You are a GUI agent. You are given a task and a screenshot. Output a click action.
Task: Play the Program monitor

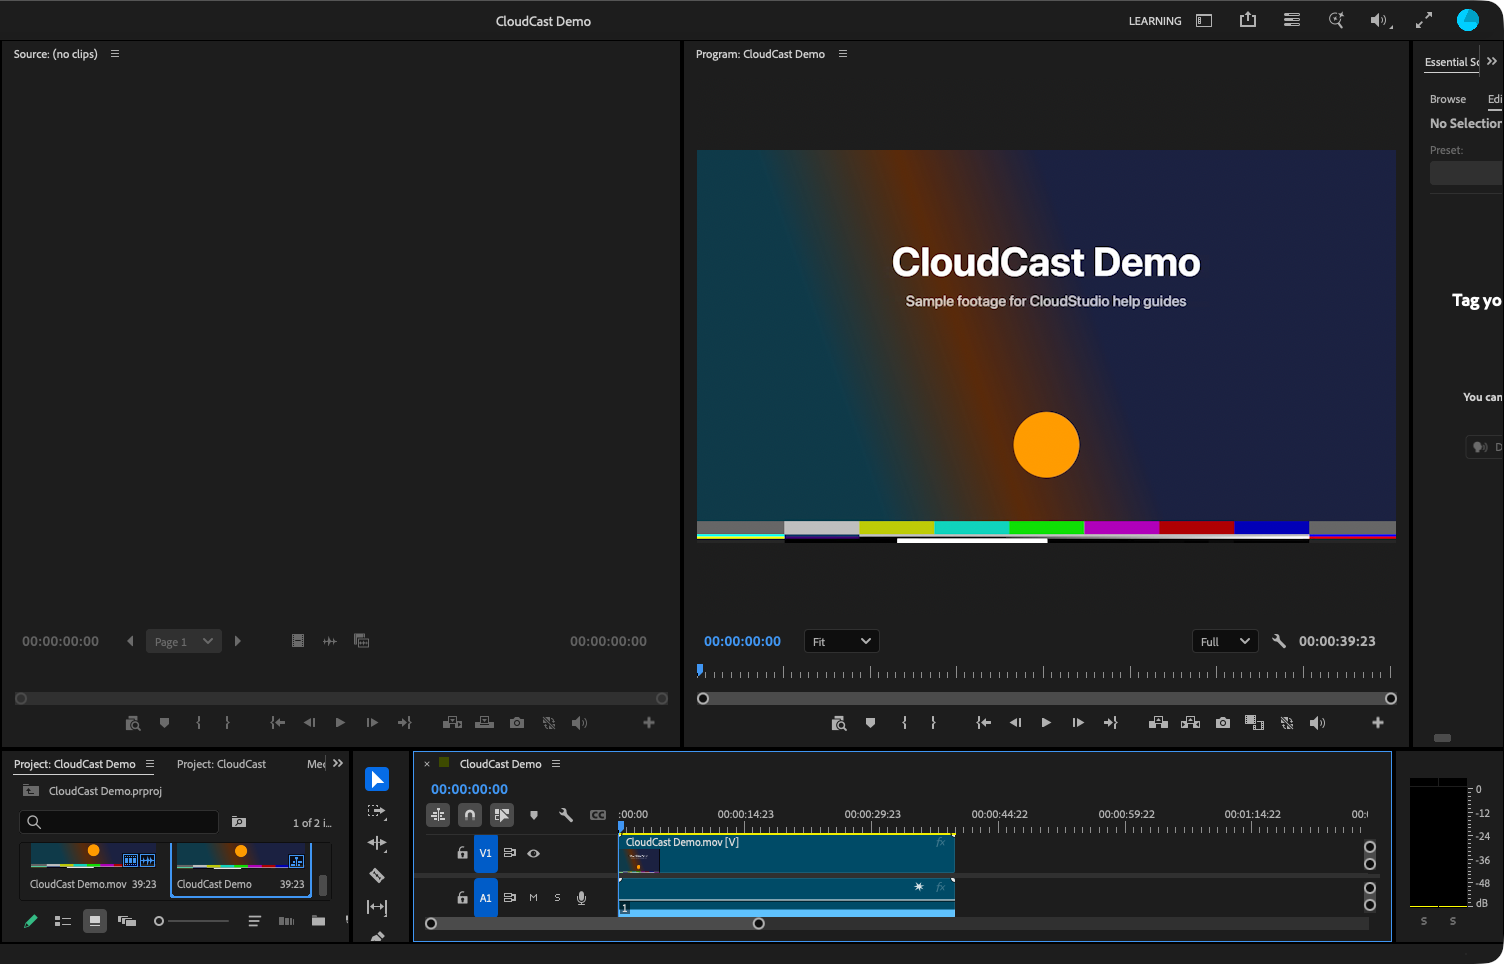click(1046, 723)
